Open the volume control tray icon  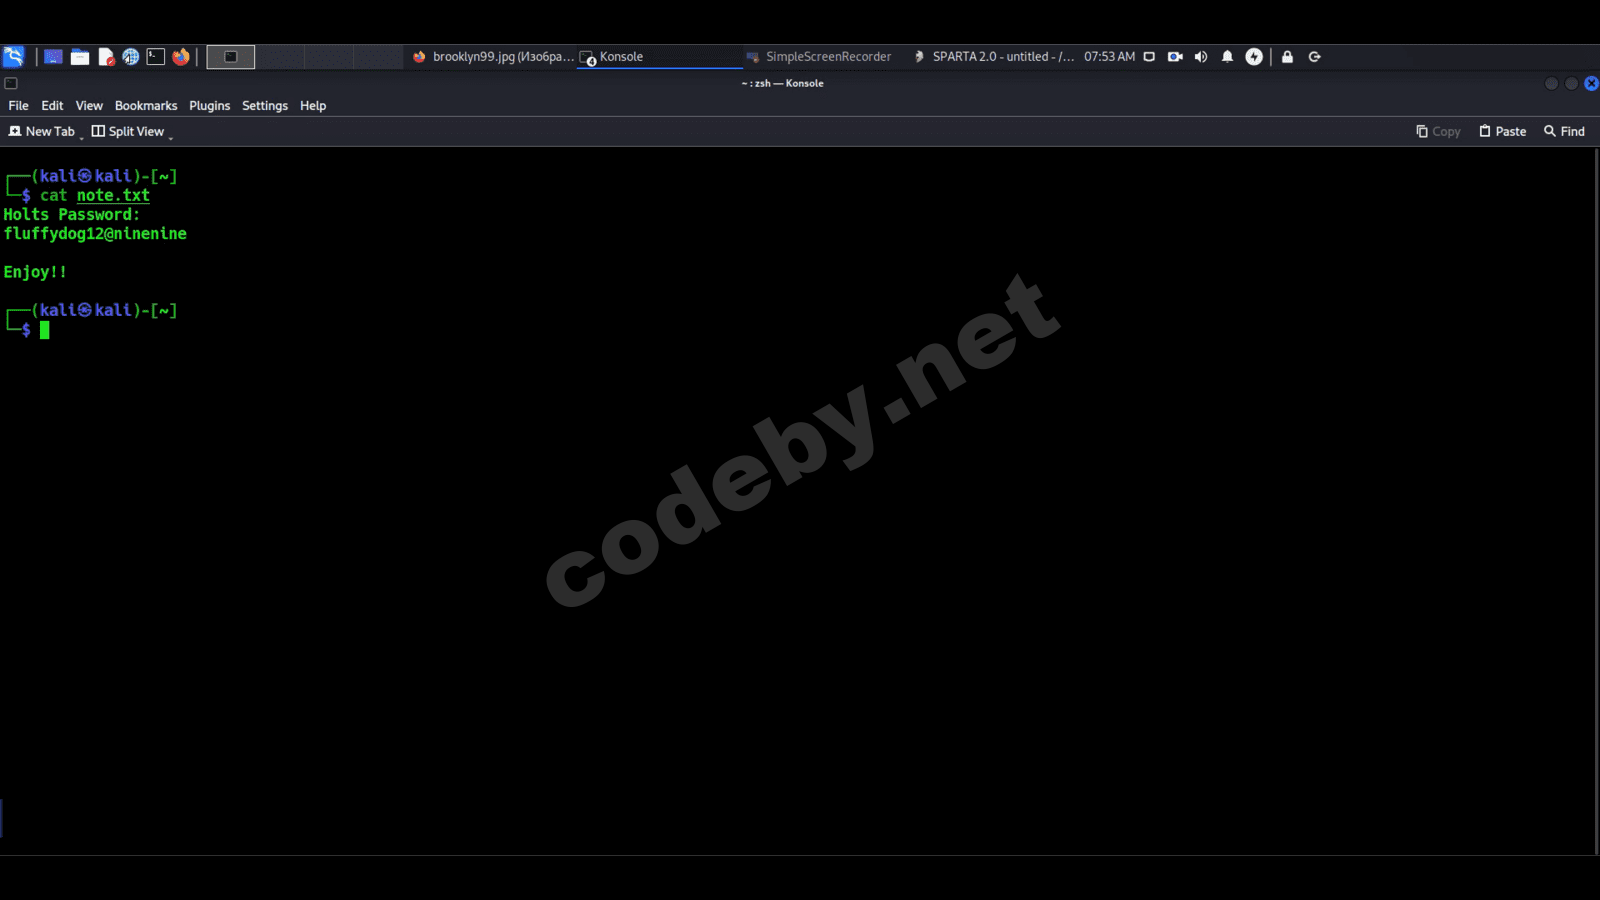1201,57
